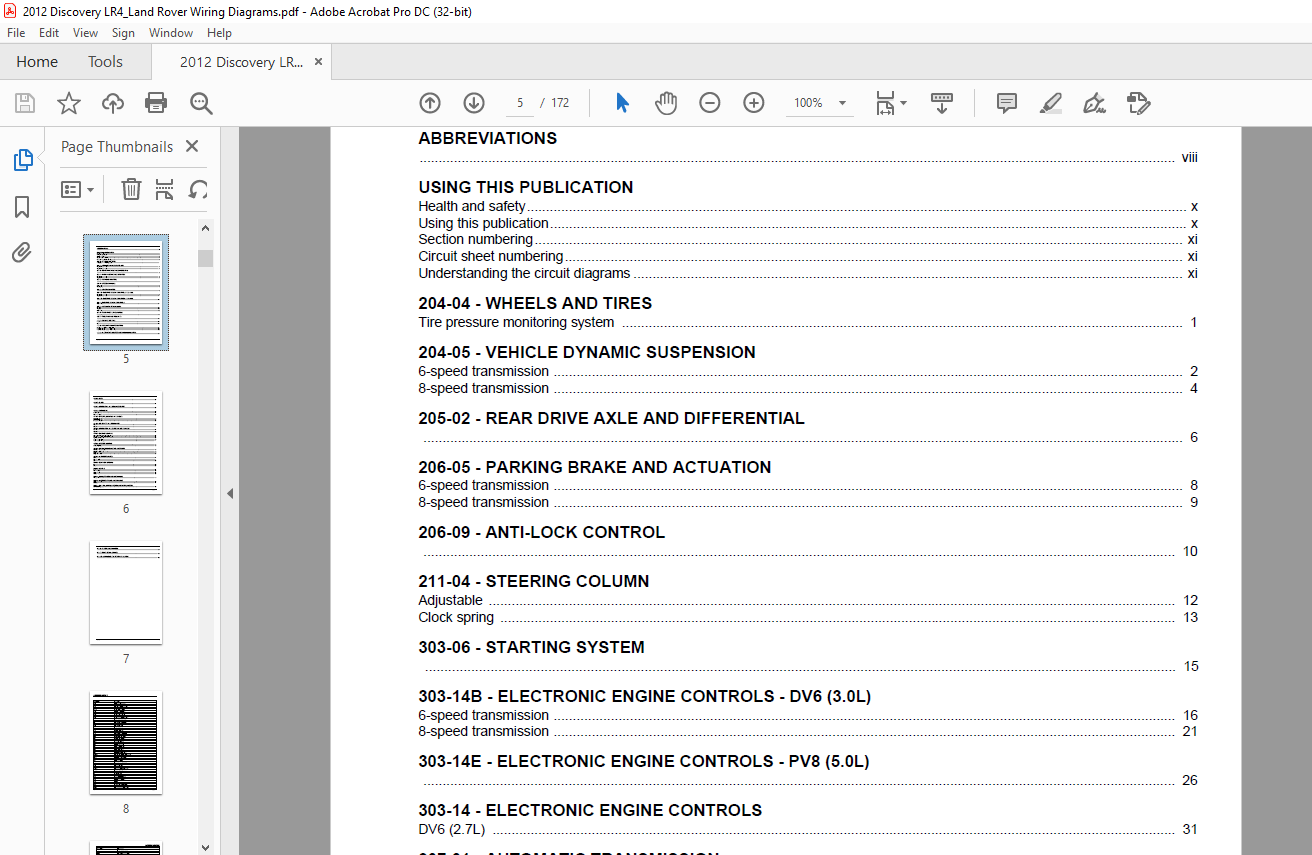
Task: Click the scrolling mode icon
Action: click(942, 103)
